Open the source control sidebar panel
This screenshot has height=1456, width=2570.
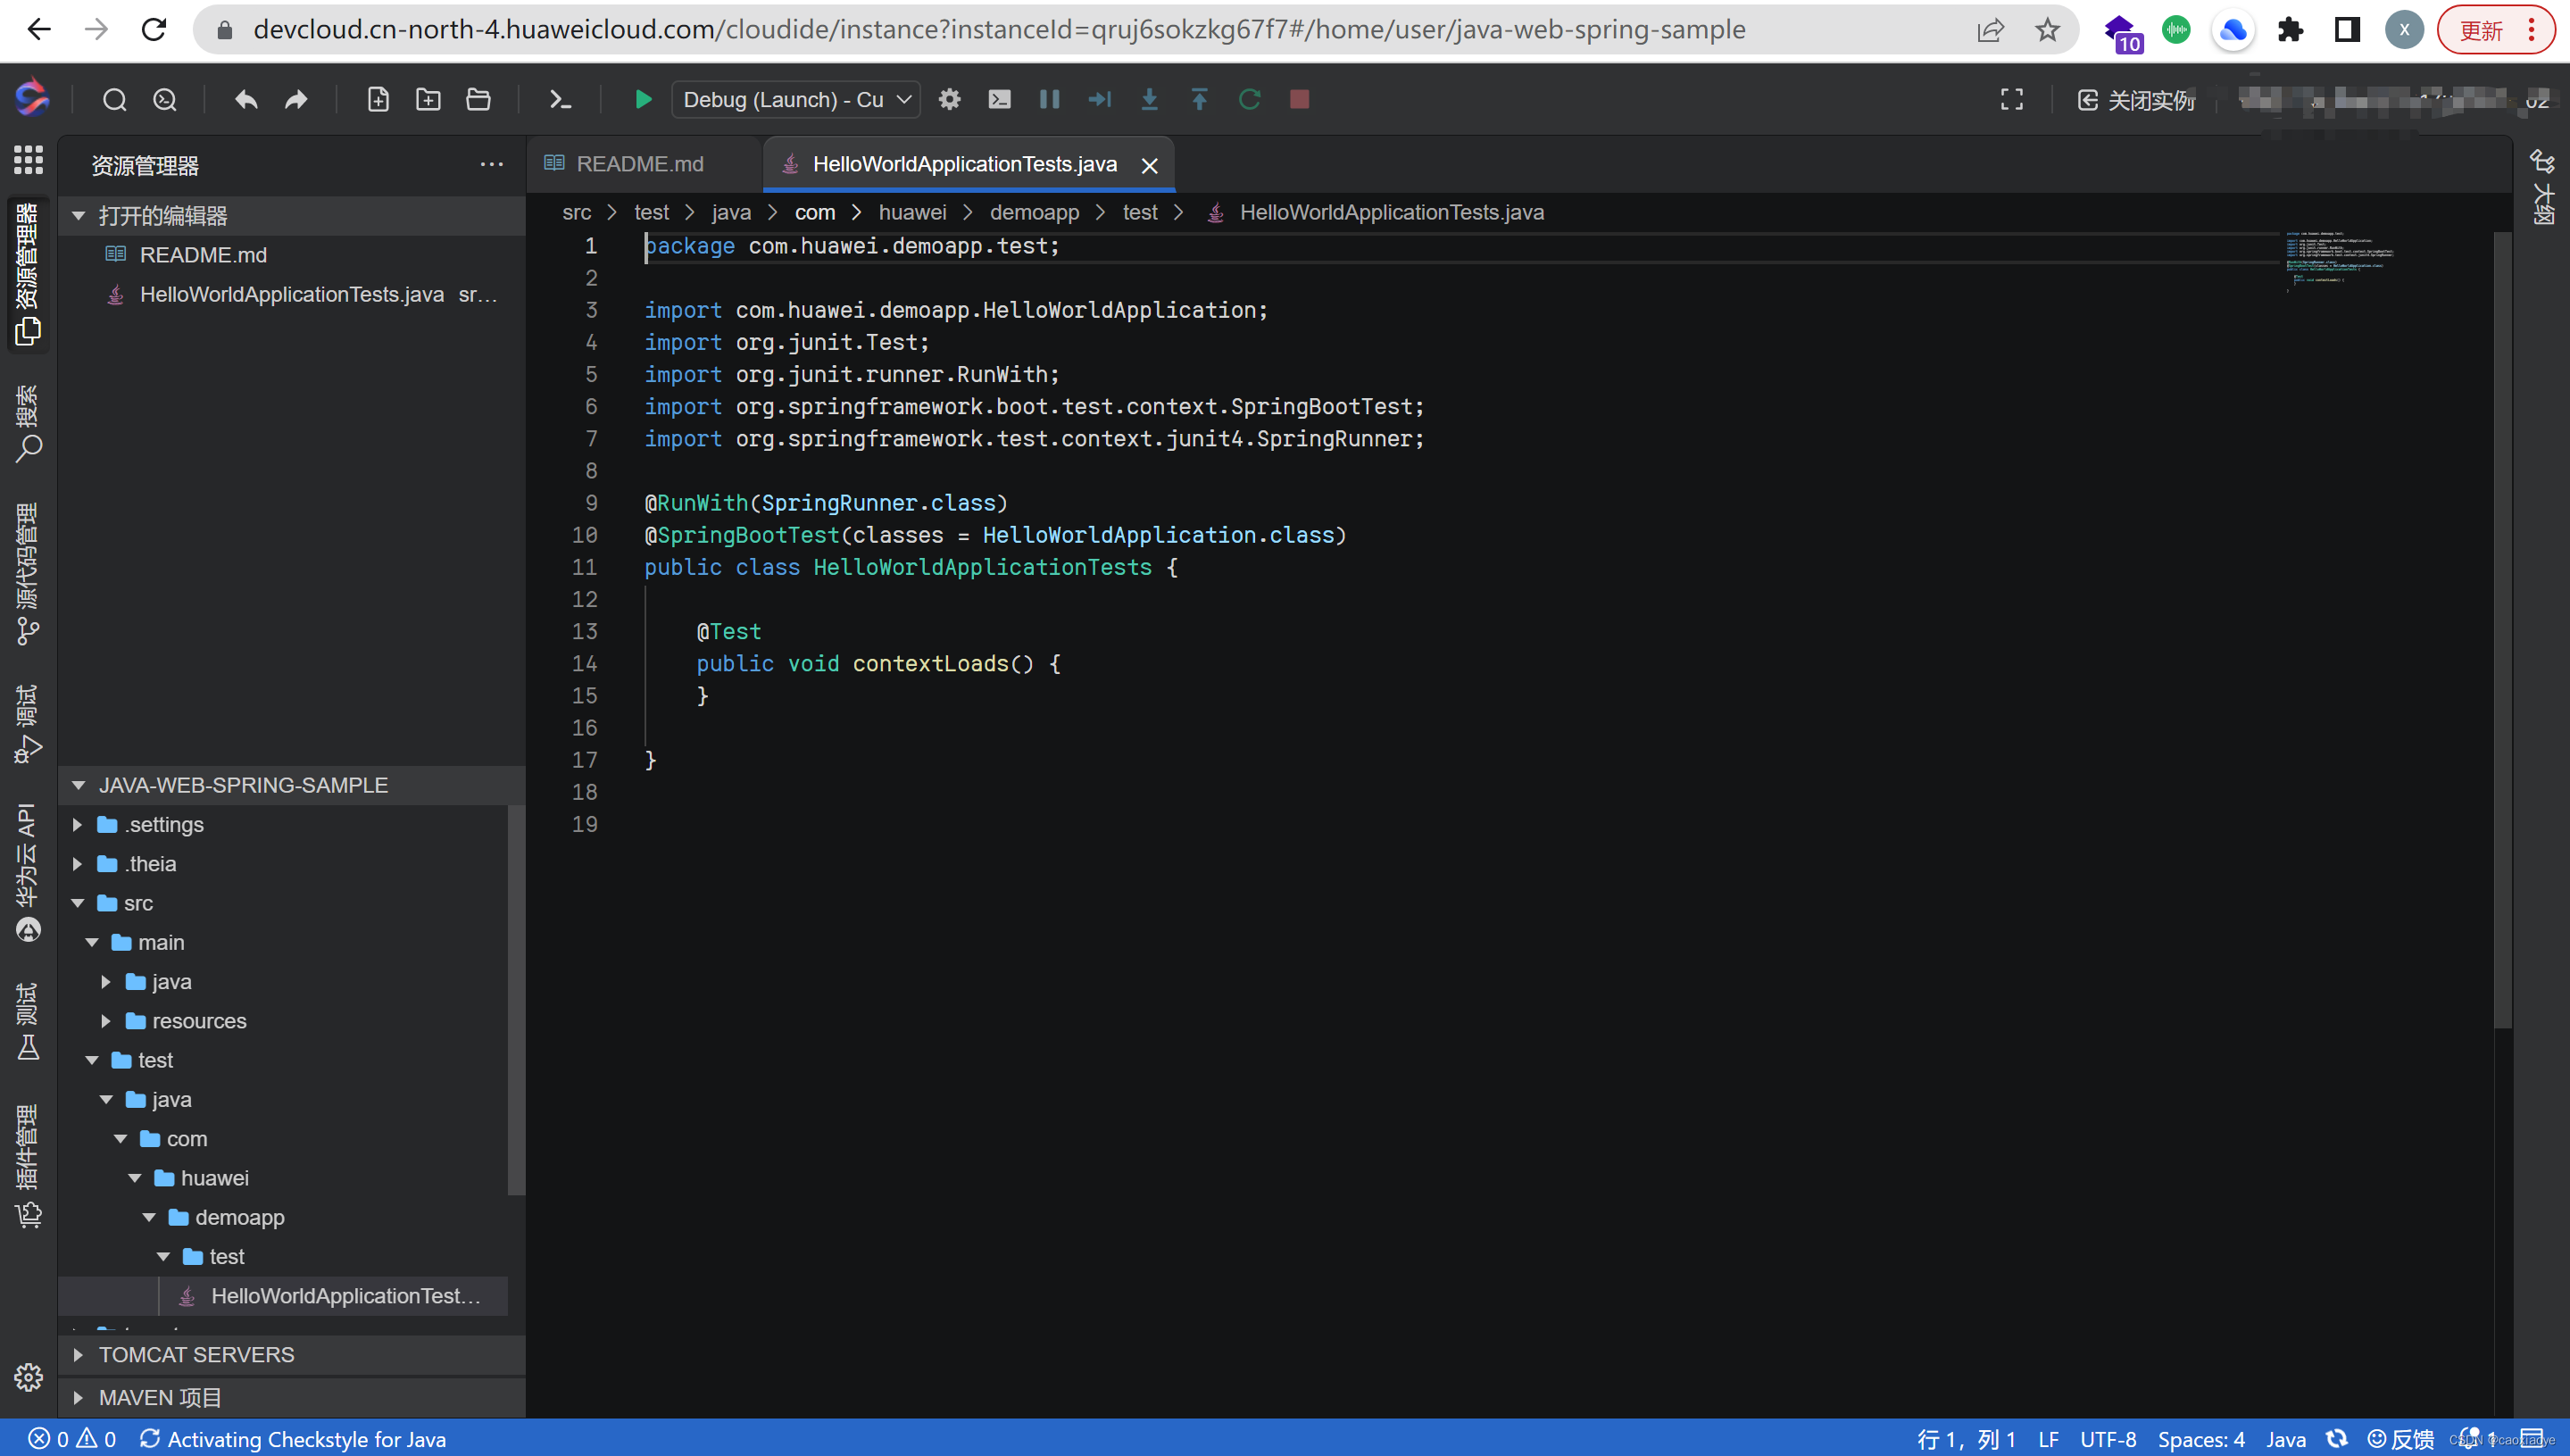point(28,575)
